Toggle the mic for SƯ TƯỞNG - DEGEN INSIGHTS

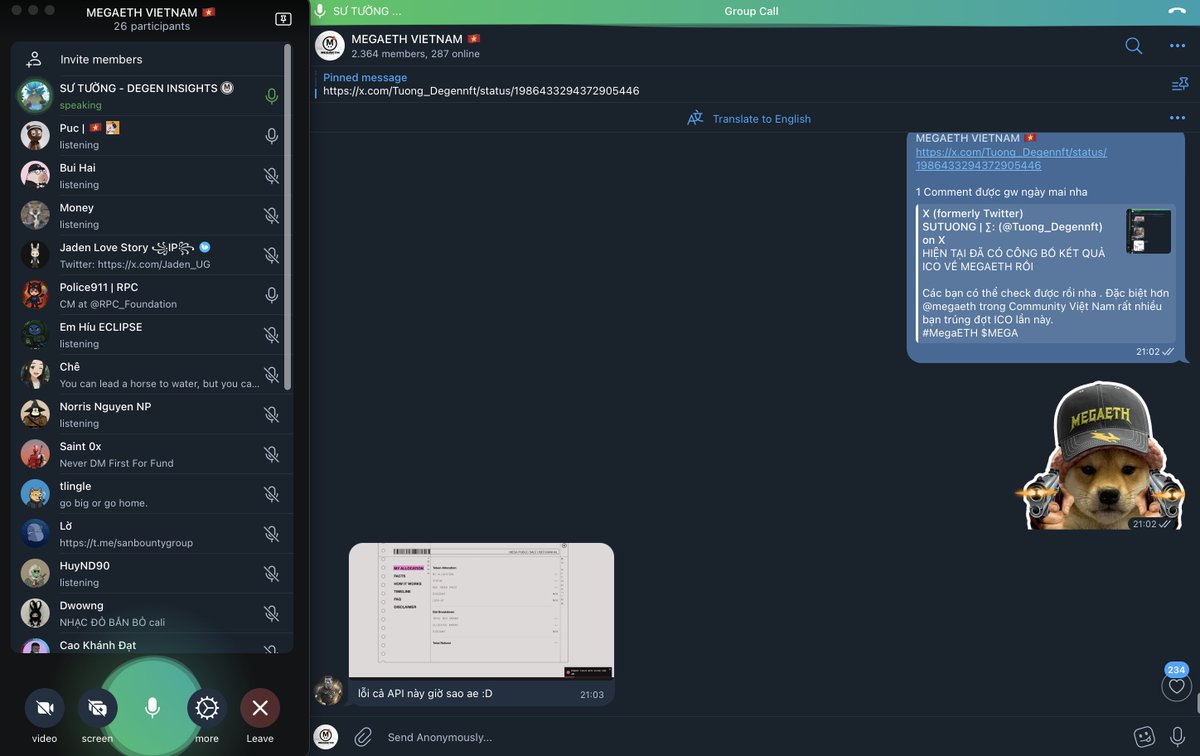pyautogui.click(x=271, y=96)
